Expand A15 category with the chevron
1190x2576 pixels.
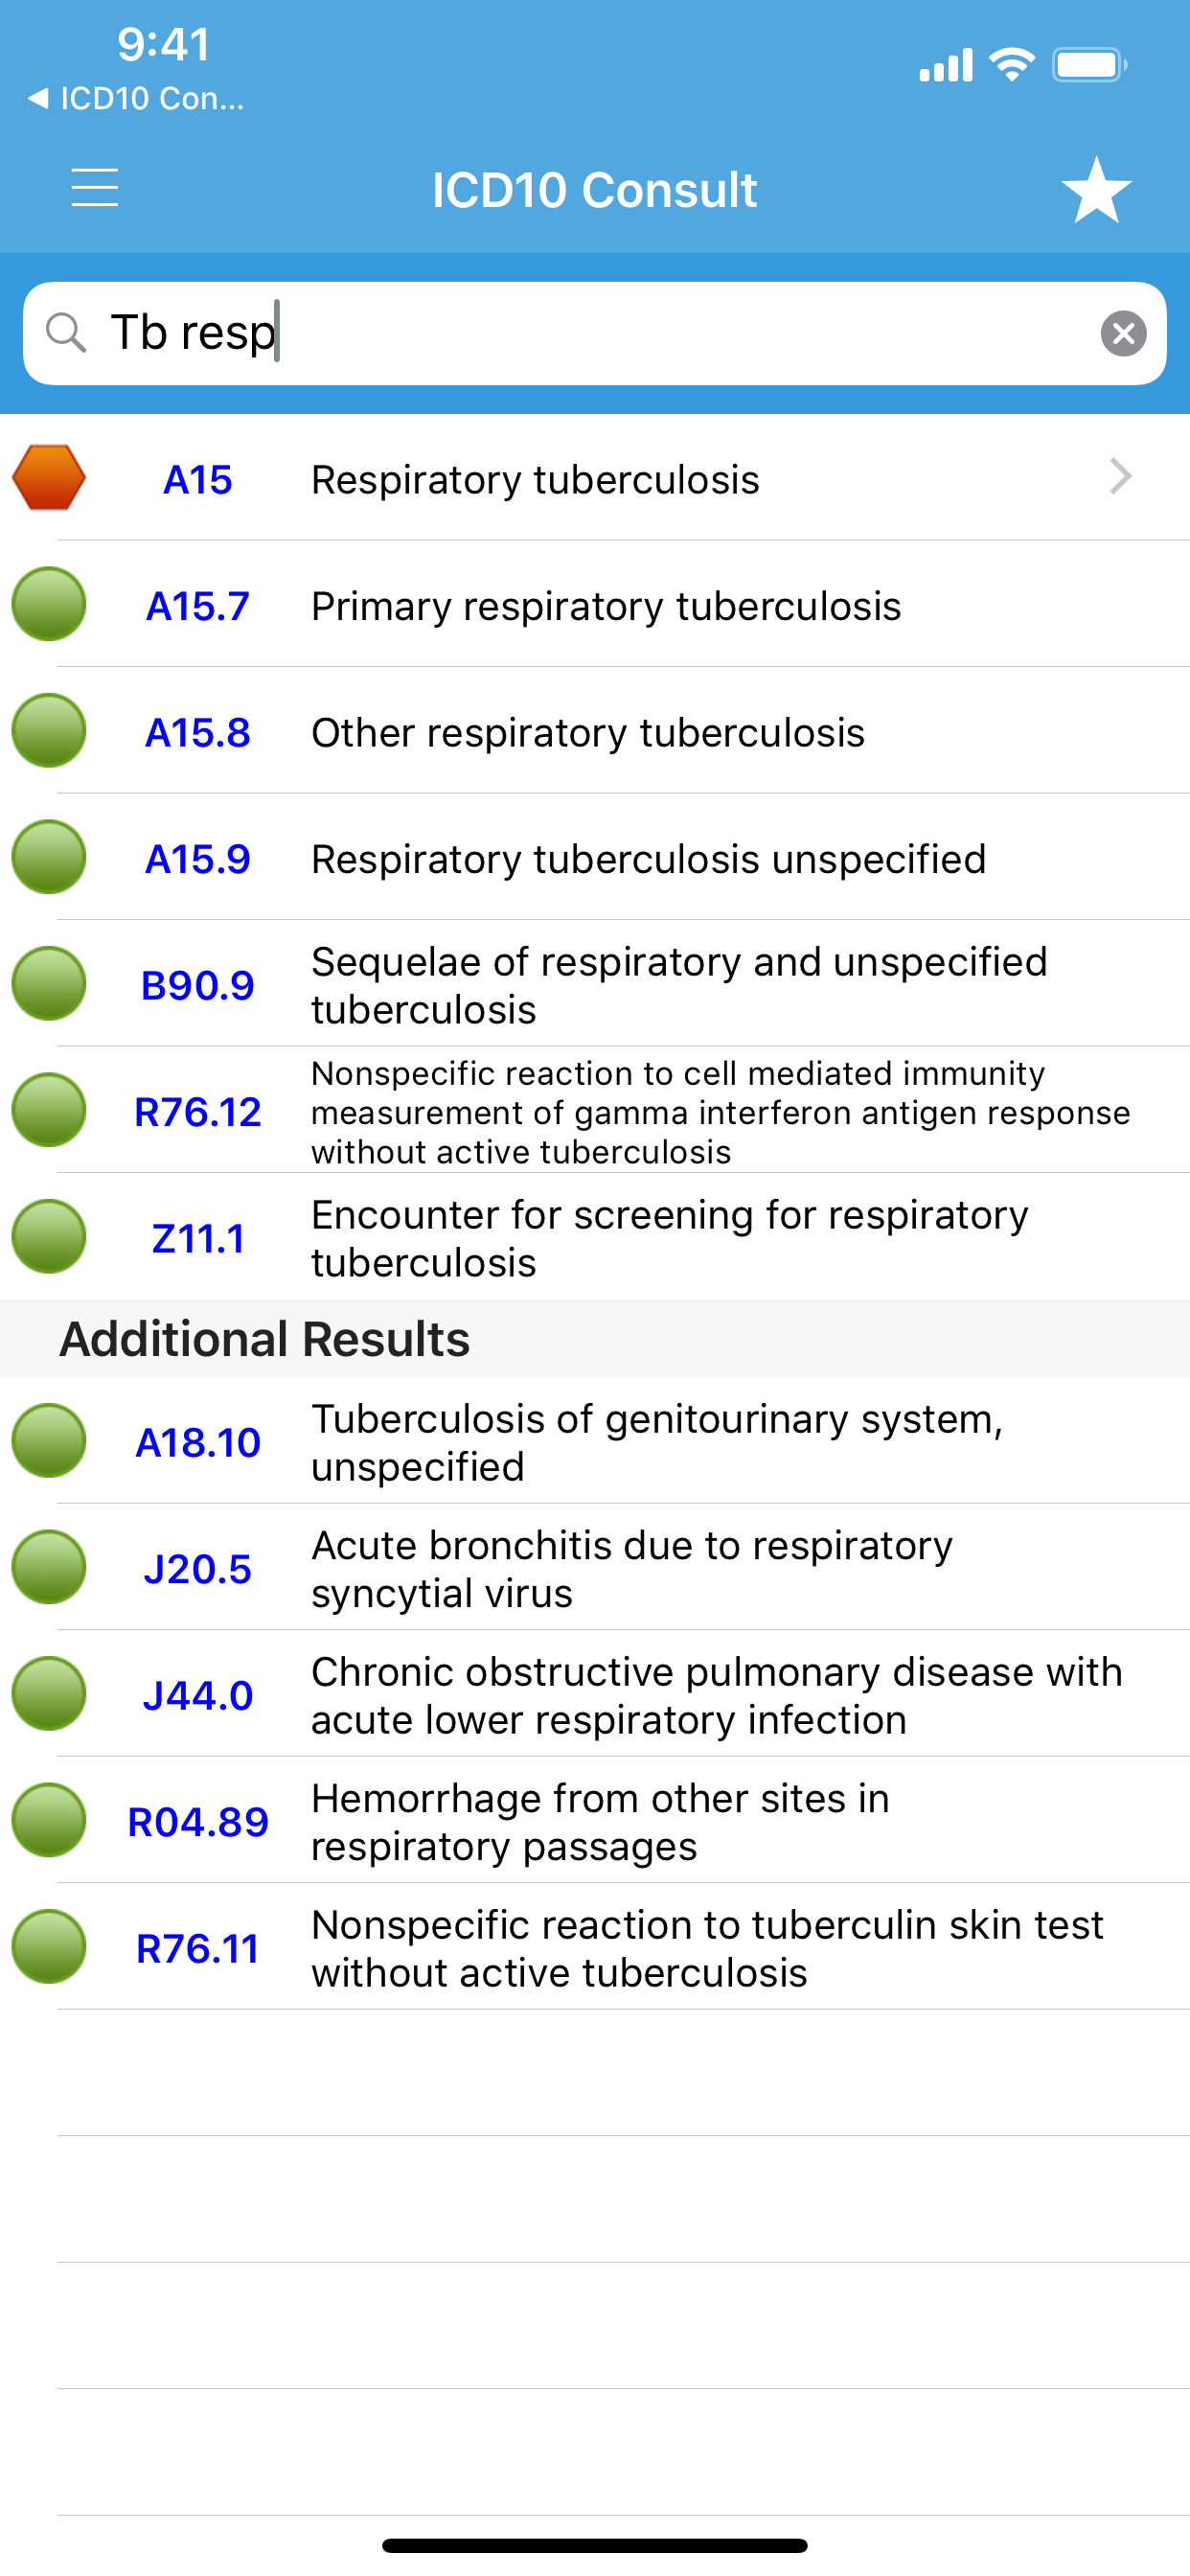pos(1121,477)
